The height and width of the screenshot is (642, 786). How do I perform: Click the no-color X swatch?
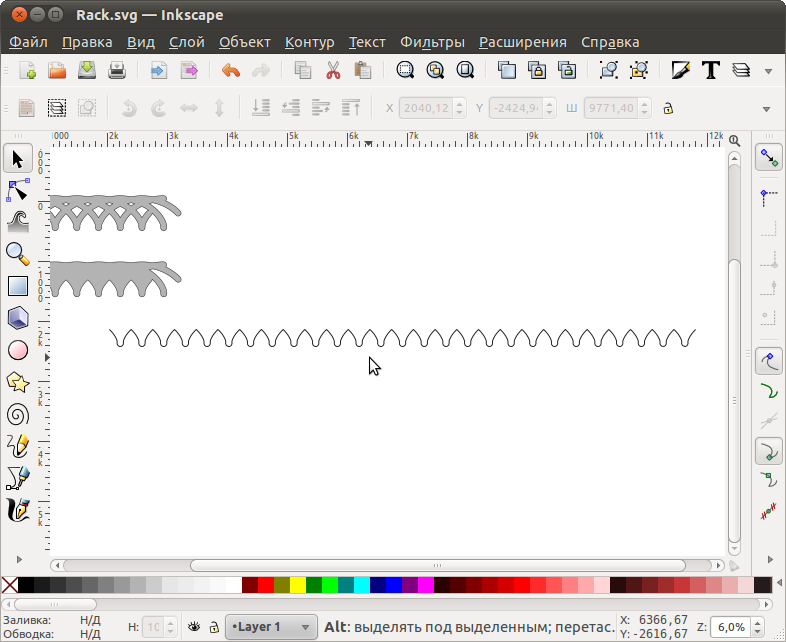pos(10,585)
